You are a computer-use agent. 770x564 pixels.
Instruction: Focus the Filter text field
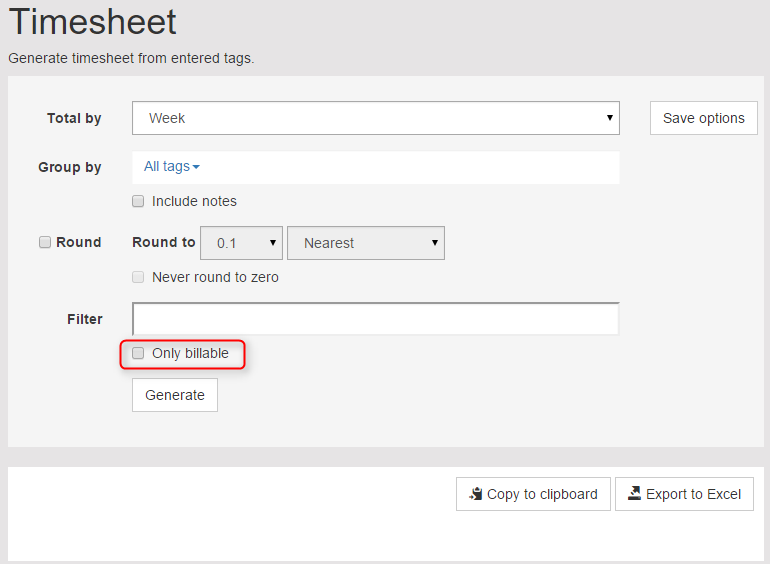[376, 319]
